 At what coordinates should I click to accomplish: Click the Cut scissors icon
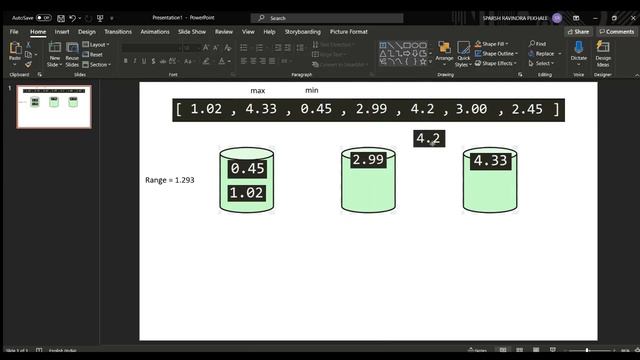pos(29,44)
